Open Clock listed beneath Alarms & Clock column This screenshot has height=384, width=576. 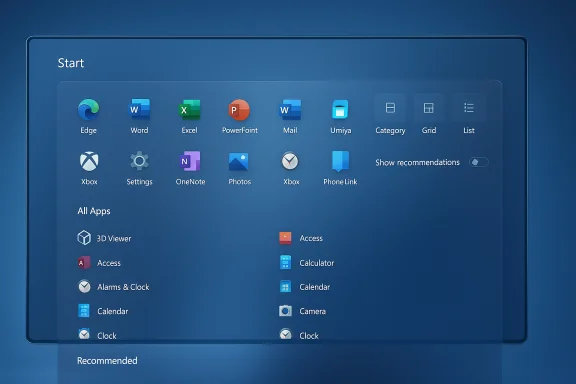[97, 335]
